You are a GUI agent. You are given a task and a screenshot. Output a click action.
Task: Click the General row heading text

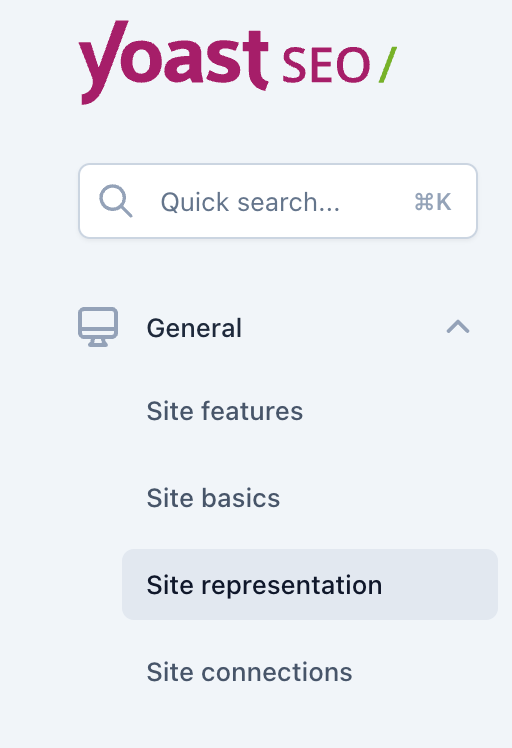pyautogui.click(x=194, y=328)
